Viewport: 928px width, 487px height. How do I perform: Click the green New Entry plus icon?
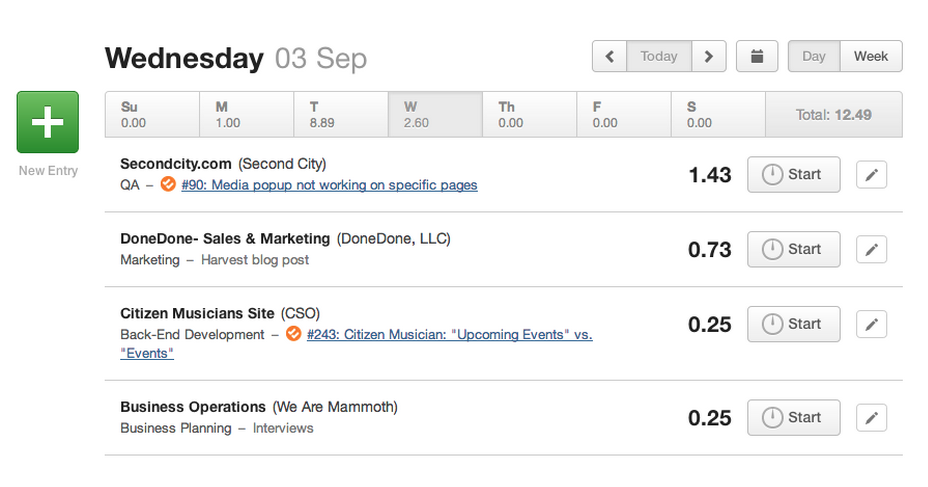pyautogui.click(x=47, y=121)
